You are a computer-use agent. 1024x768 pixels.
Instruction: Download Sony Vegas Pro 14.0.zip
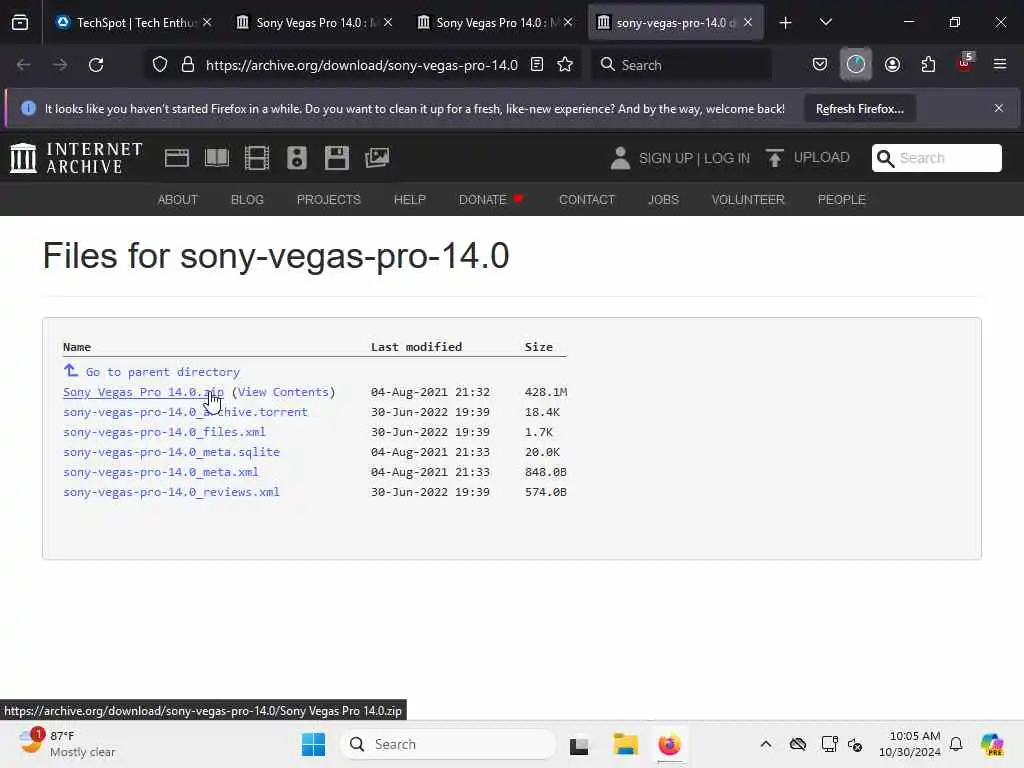(x=143, y=392)
